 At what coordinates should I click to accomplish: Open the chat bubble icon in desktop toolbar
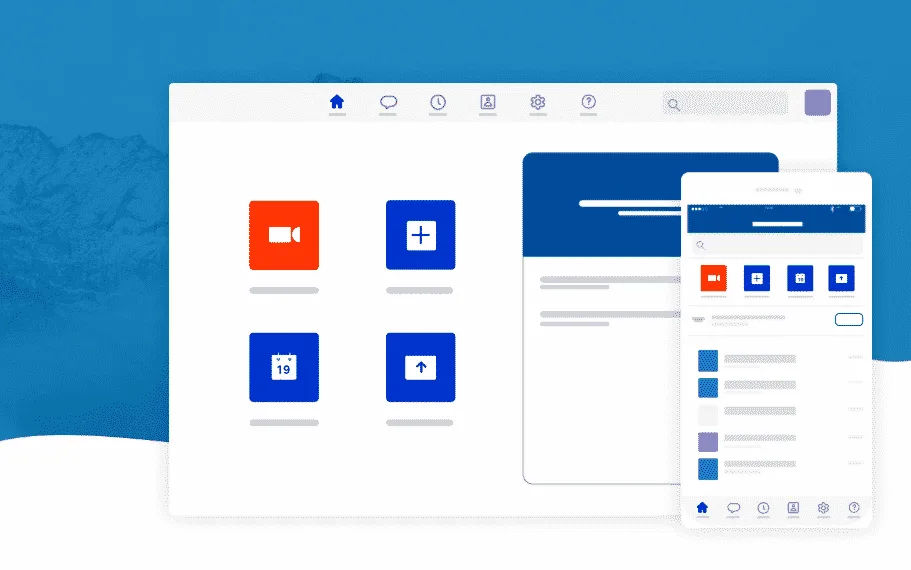tap(388, 102)
